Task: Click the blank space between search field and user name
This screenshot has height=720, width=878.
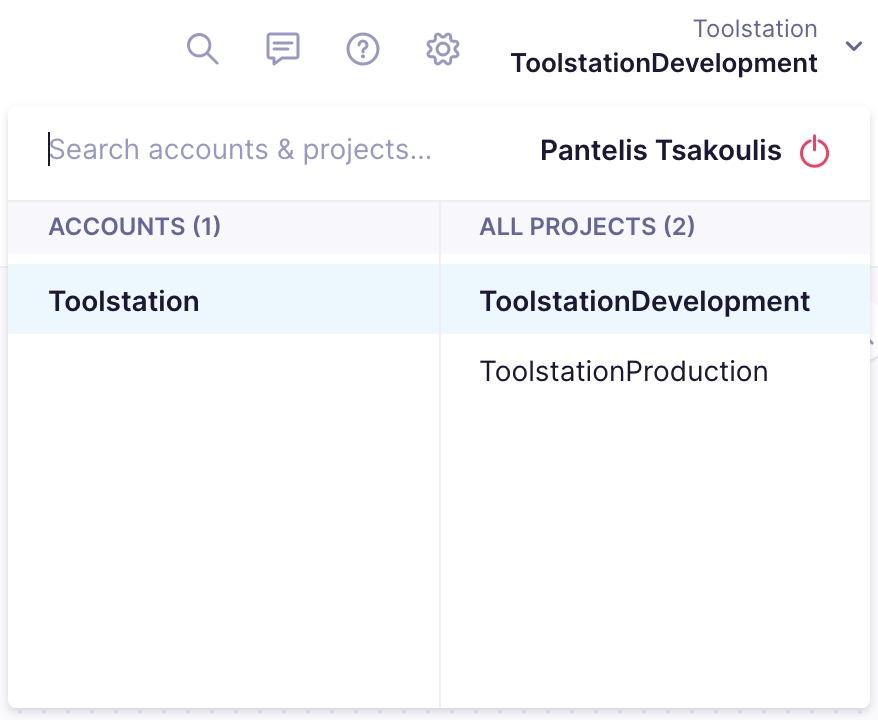Action: (x=485, y=150)
